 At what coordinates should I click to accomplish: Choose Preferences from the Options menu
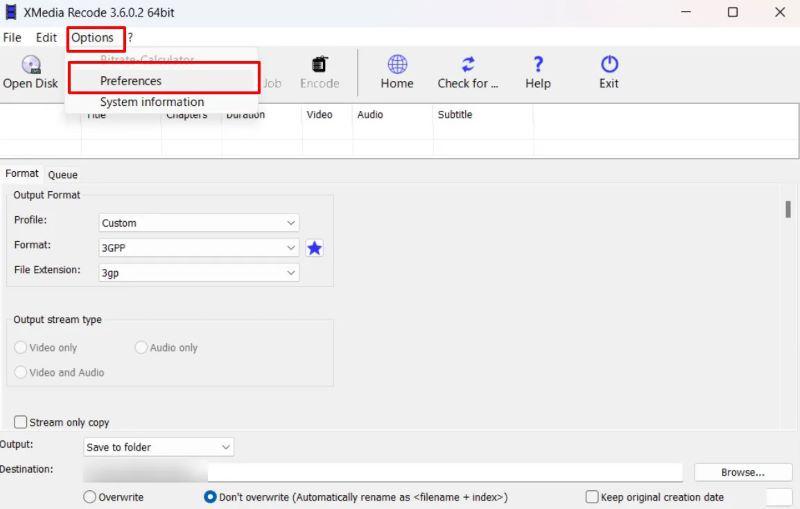tap(130, 81)
